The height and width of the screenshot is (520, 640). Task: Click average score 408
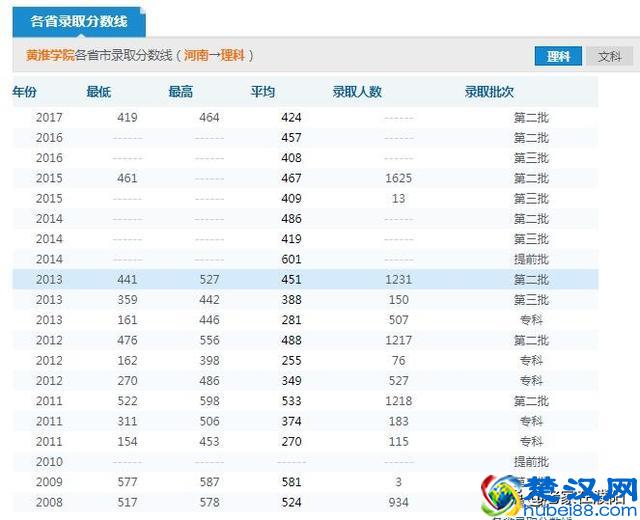pyautogui.click(x=291, y=158)
